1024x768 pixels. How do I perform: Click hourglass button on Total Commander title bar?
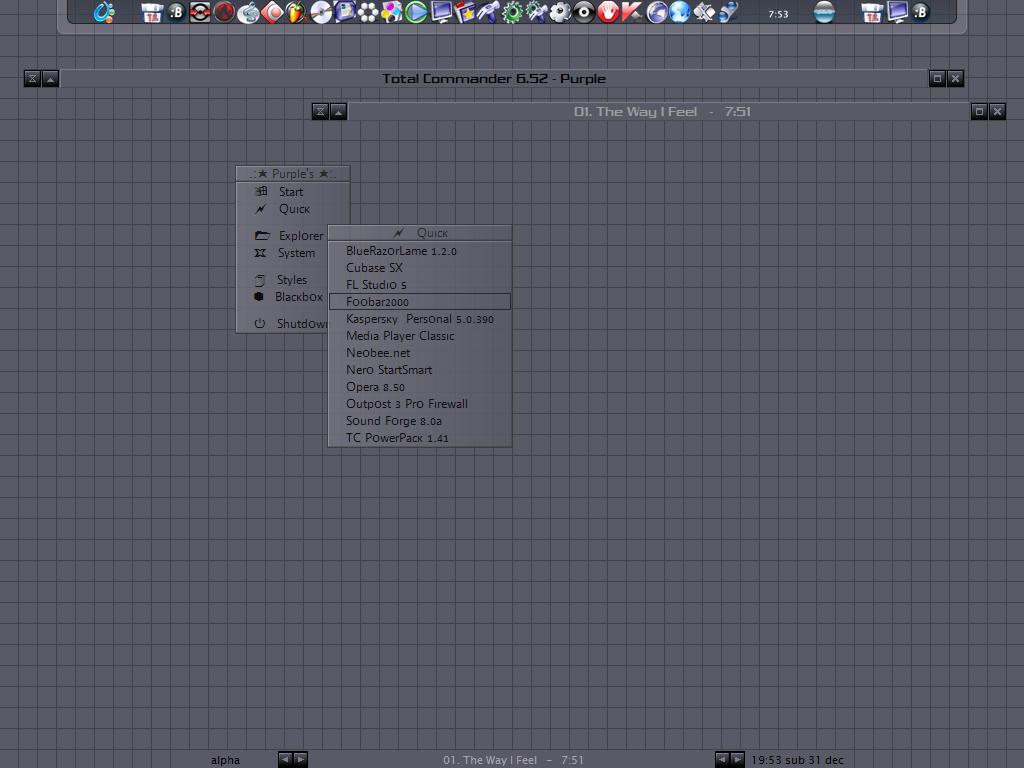32,79
